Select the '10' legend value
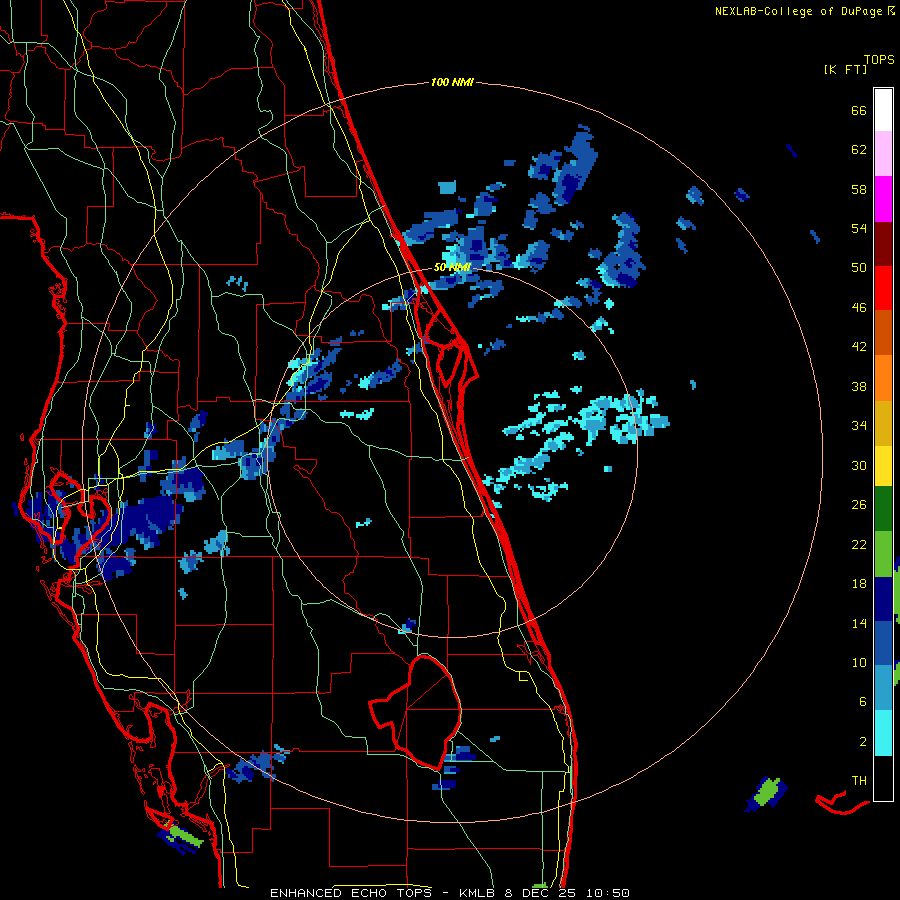The width and height of the screenshot is (900, 900). pyautogui.click(x=859, y=662)
